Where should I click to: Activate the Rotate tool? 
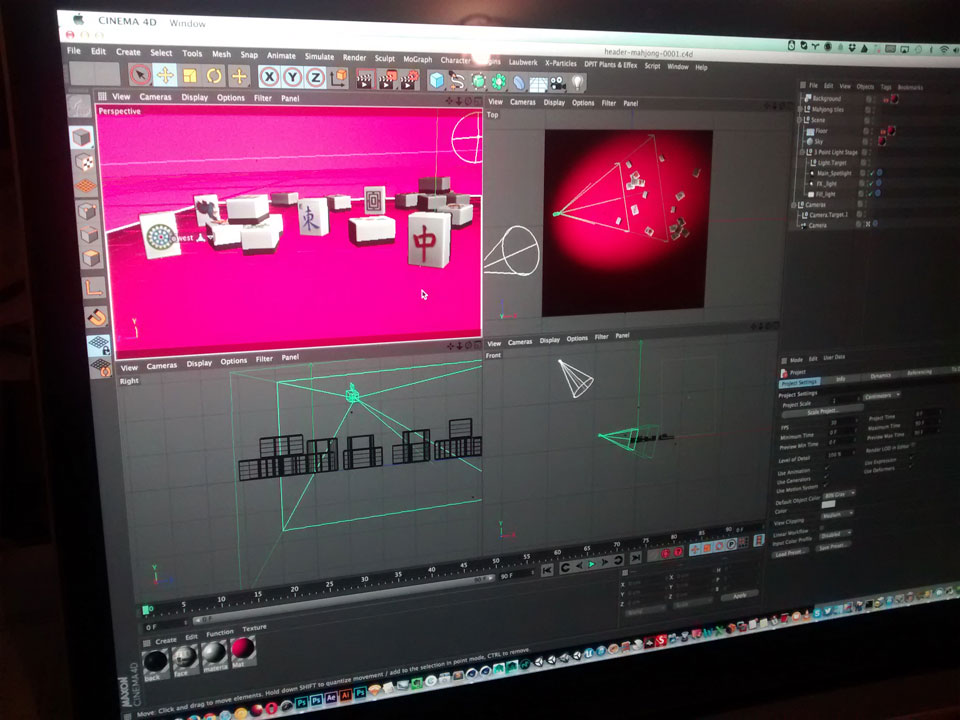point(214,76)
